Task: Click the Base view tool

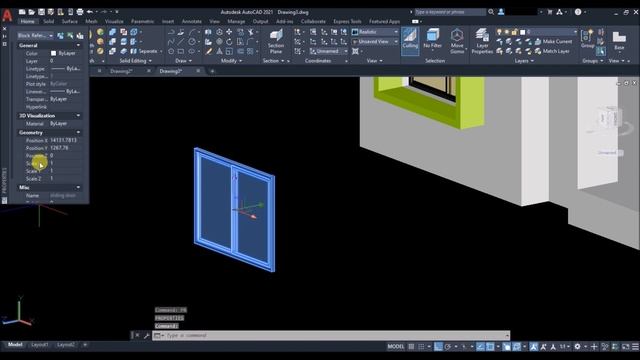Action: click(619, 40)
